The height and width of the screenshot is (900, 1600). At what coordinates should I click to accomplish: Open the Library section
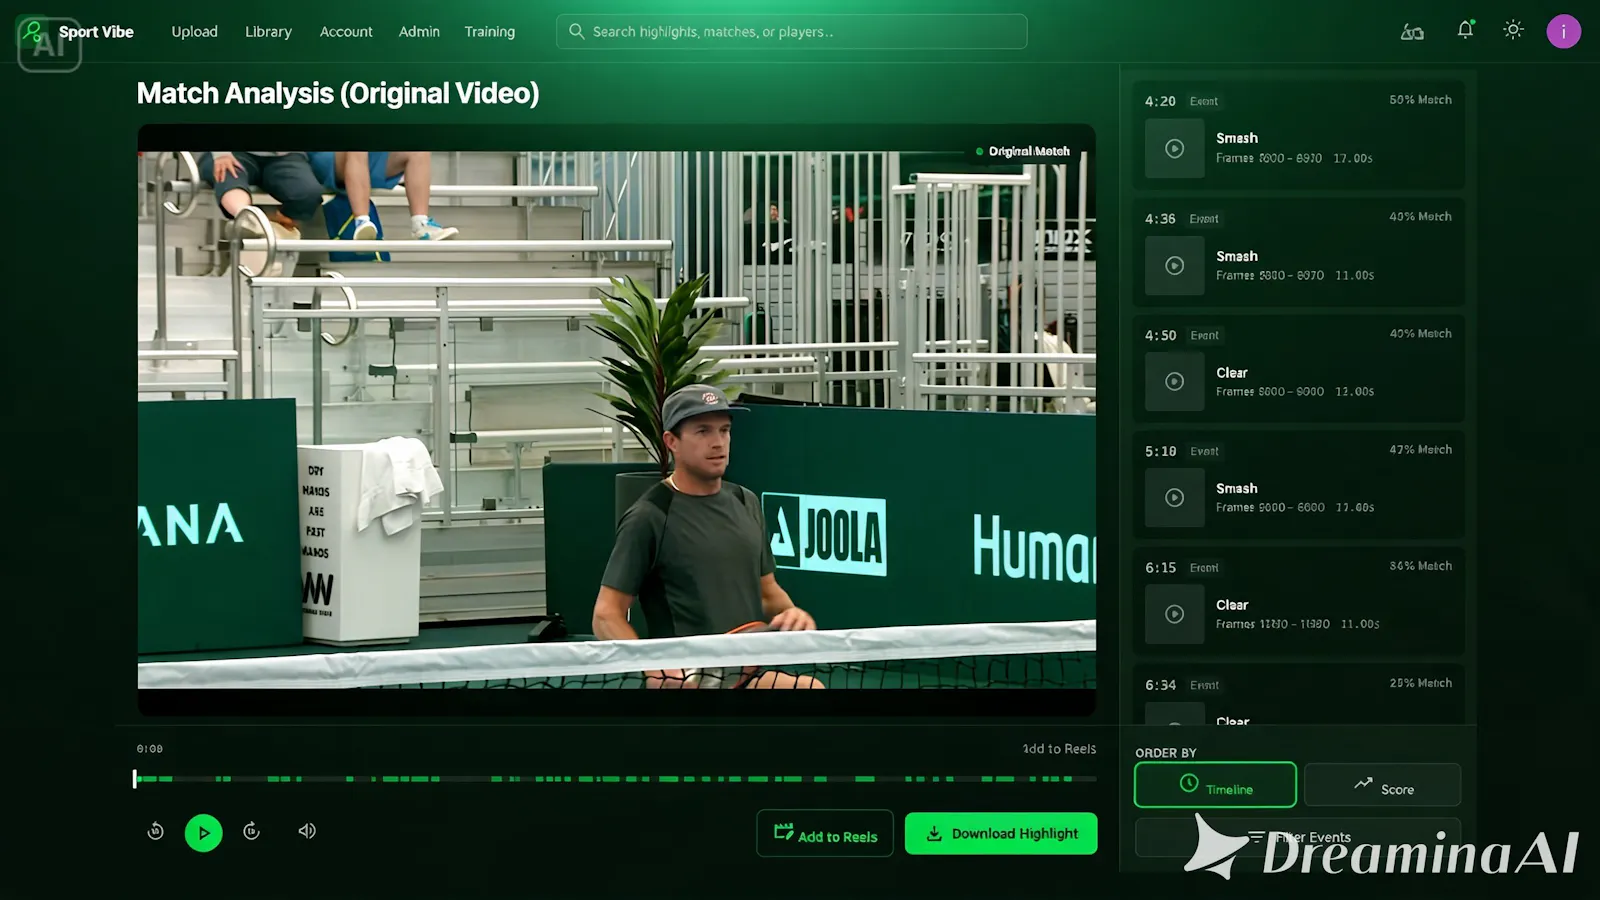click(x=268, y=31)
